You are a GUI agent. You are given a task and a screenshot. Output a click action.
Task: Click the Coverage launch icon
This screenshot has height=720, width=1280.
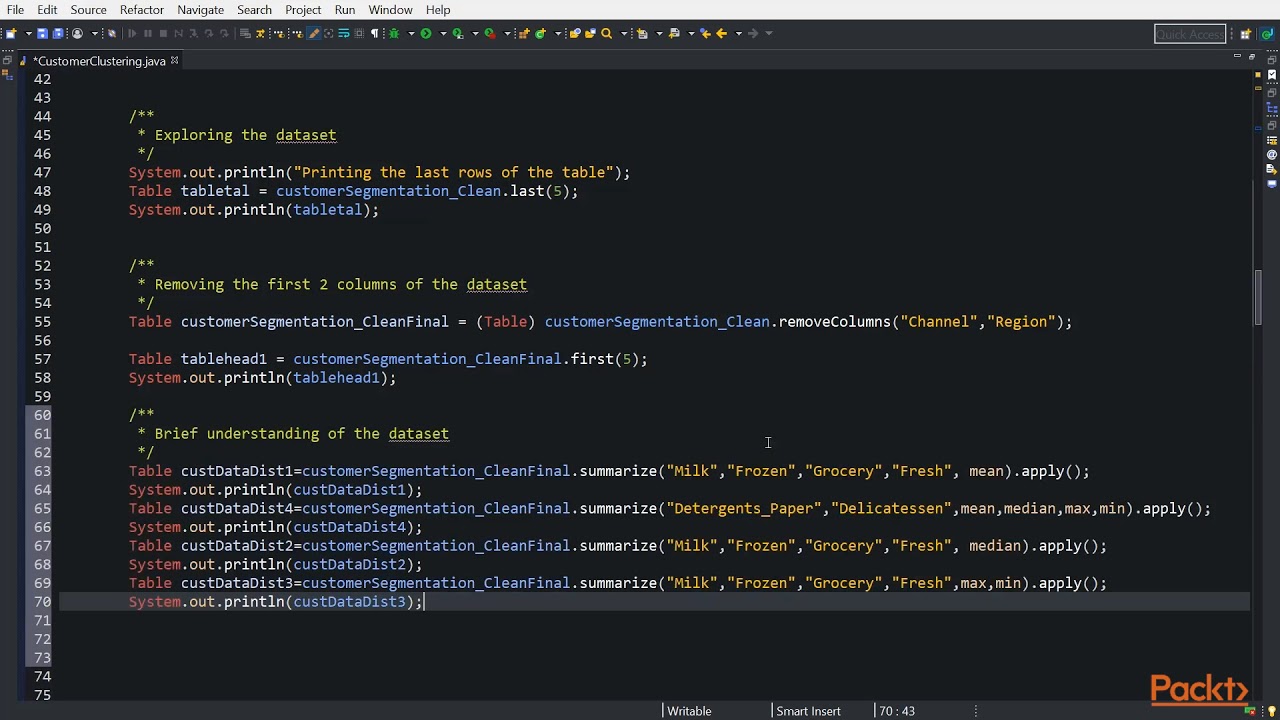(x=458, y=33)
